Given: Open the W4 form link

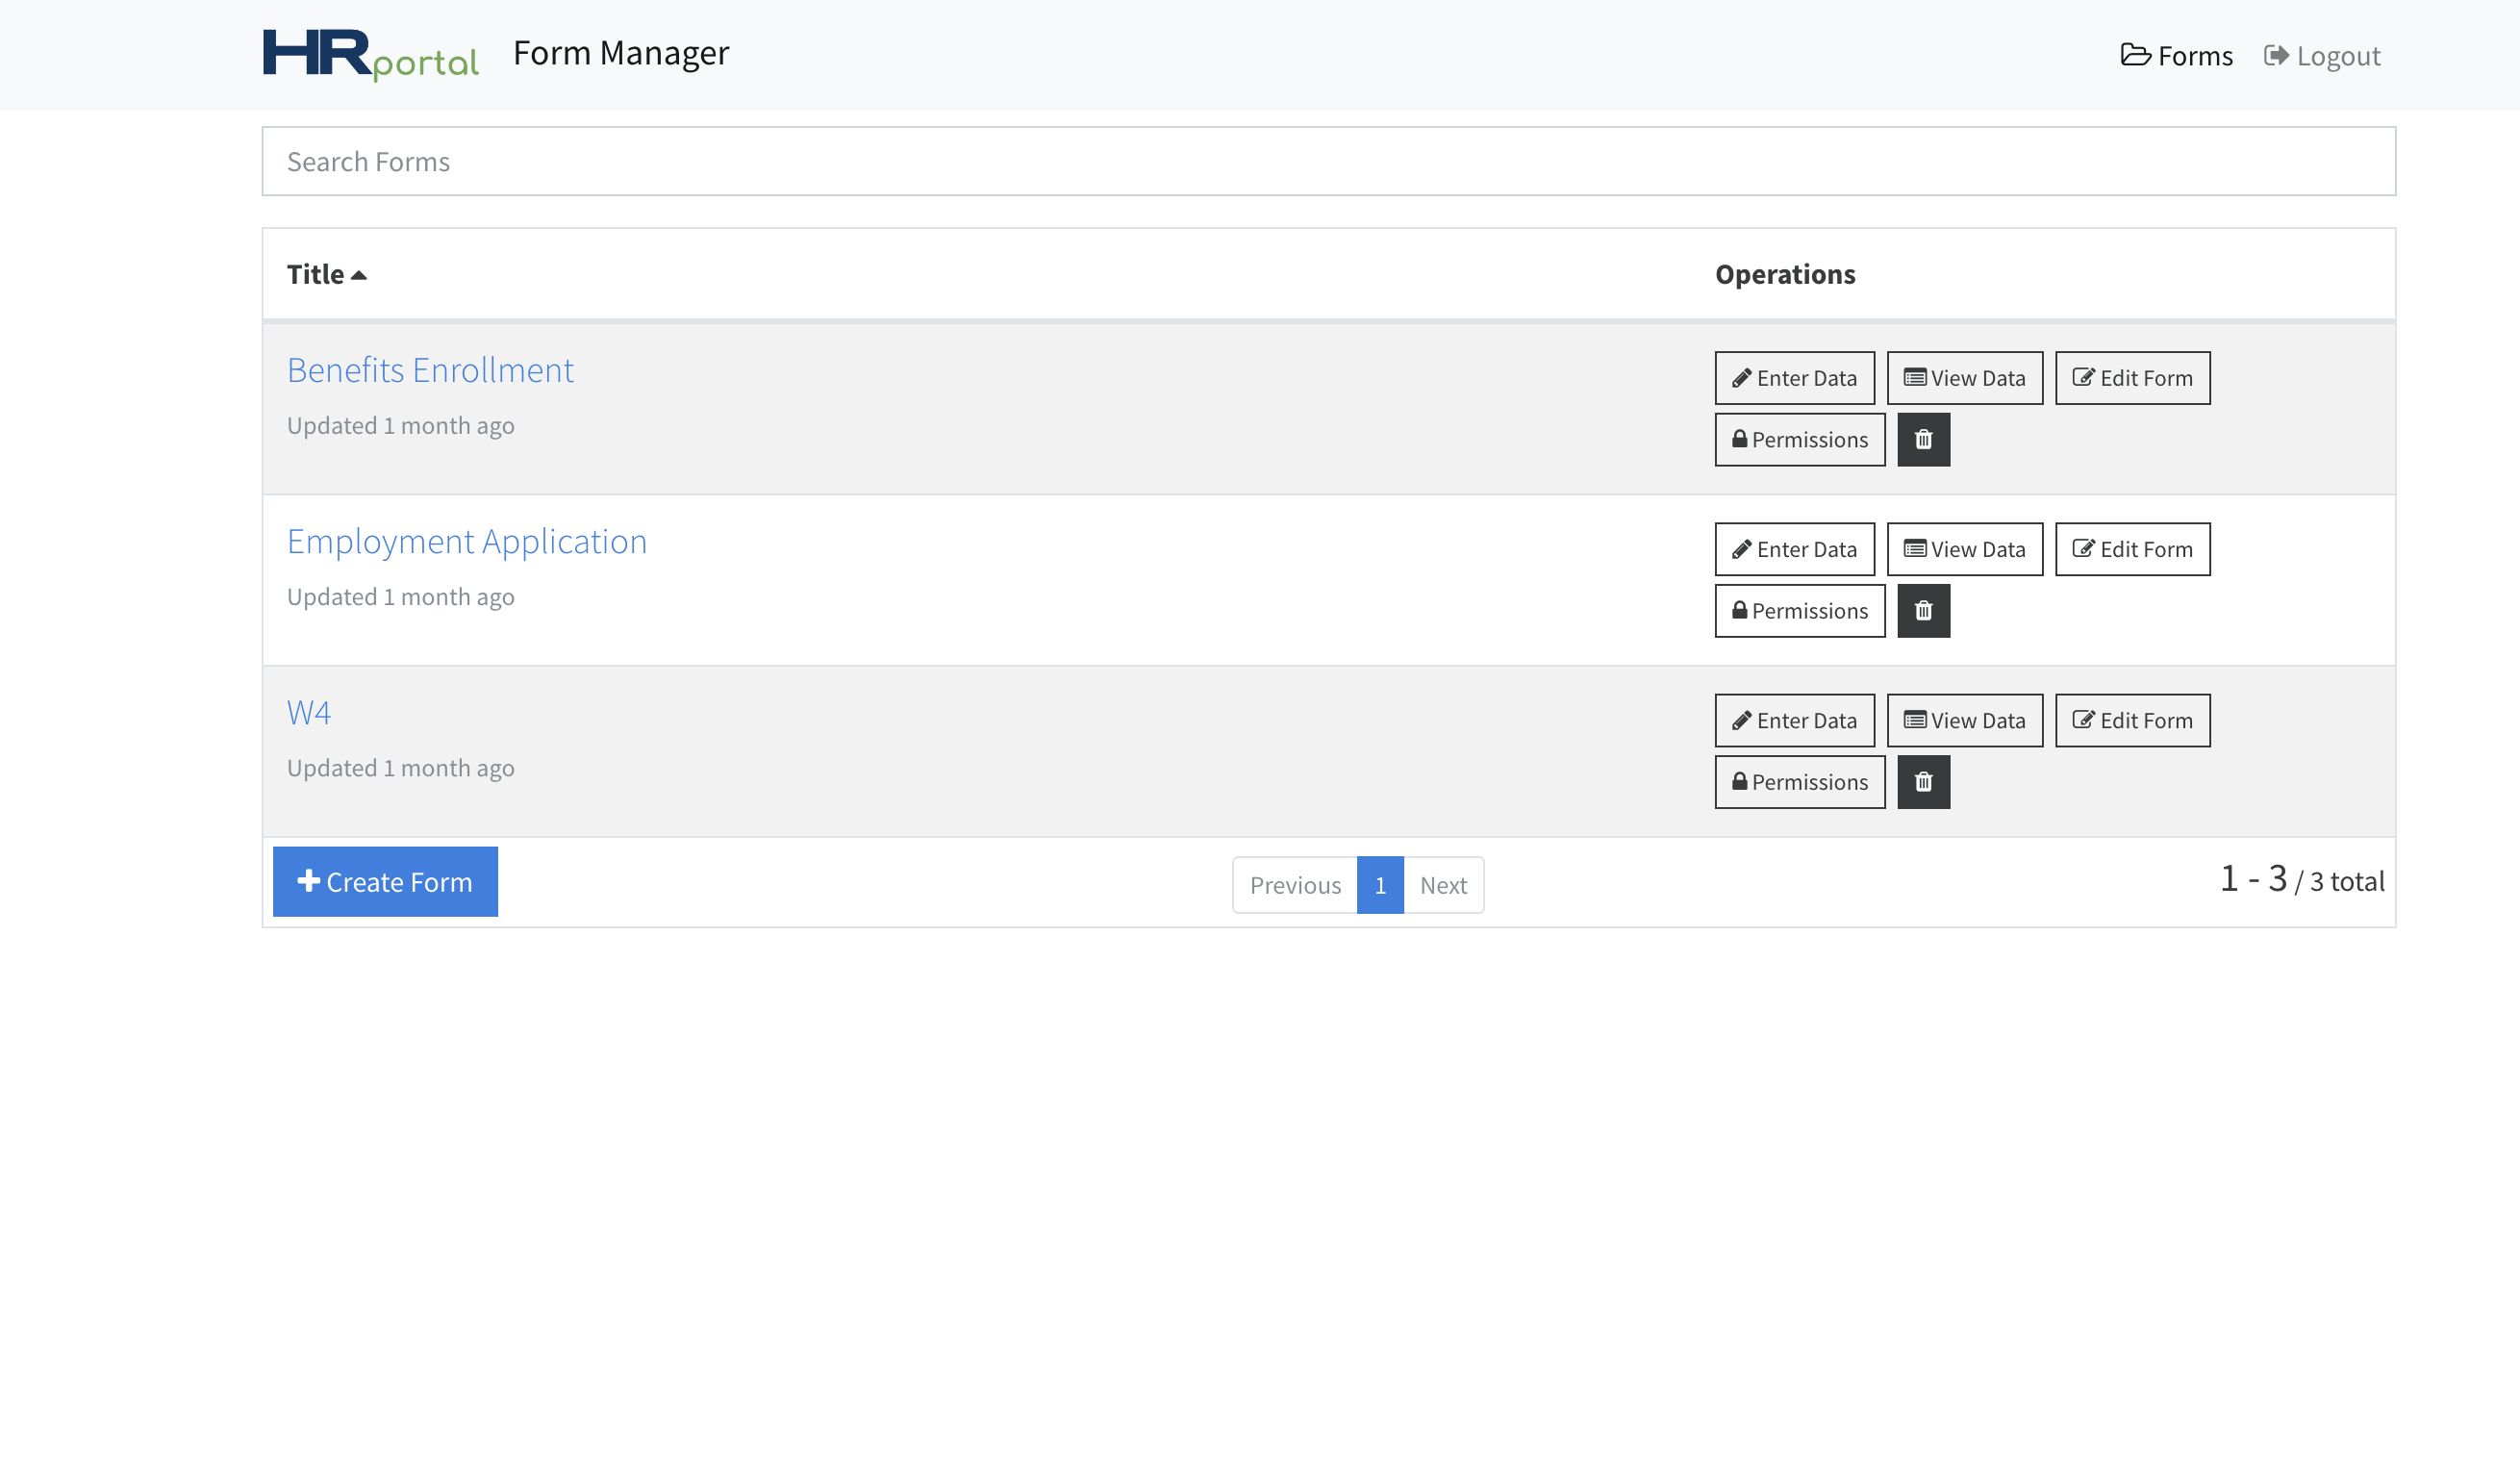Looking at the screenshot, I should tap(308, 712).
